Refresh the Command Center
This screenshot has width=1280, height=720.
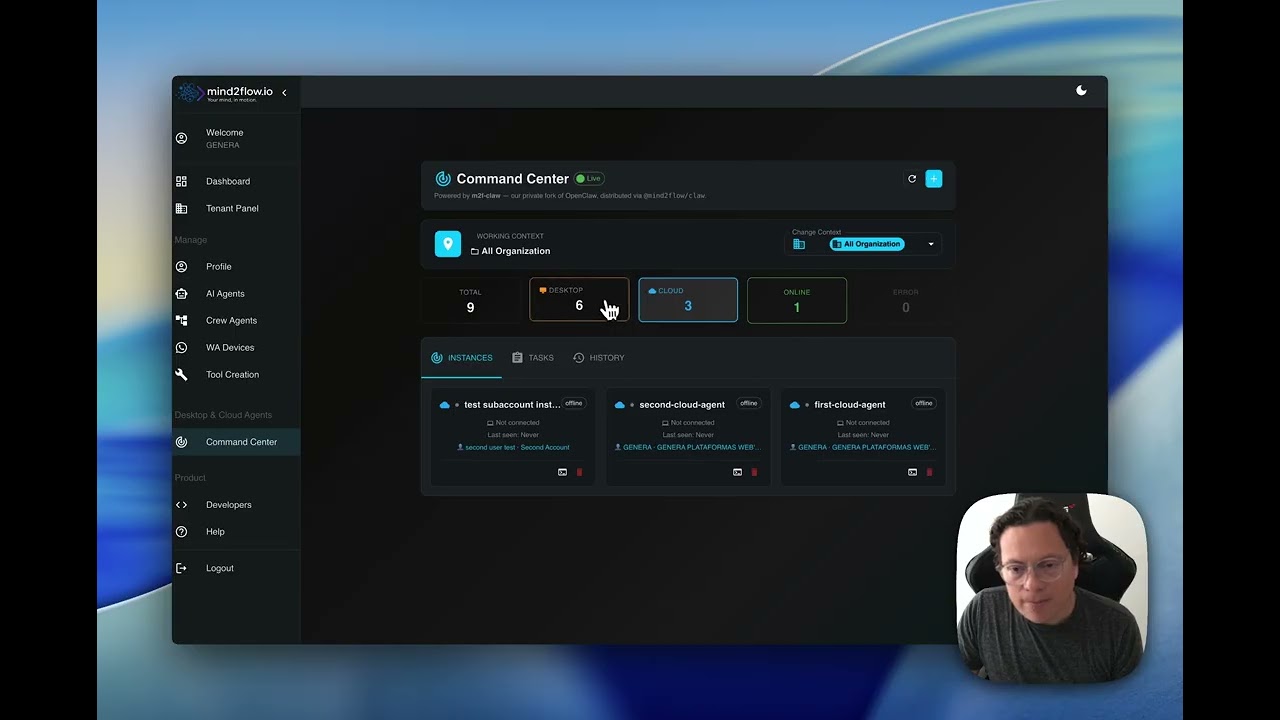click(x=912, y=179)
